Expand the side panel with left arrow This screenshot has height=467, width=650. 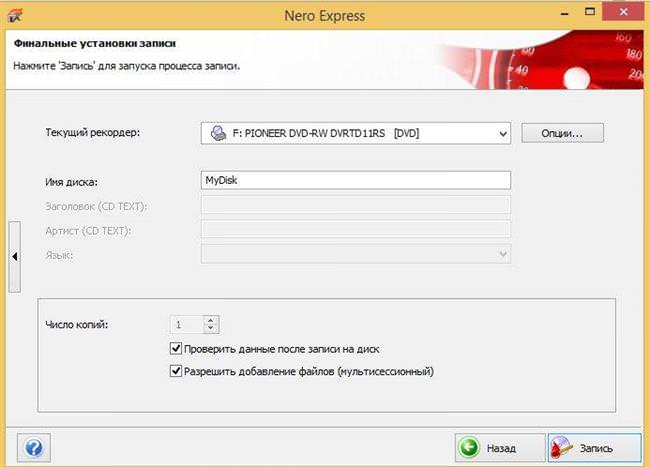[15, 257]
